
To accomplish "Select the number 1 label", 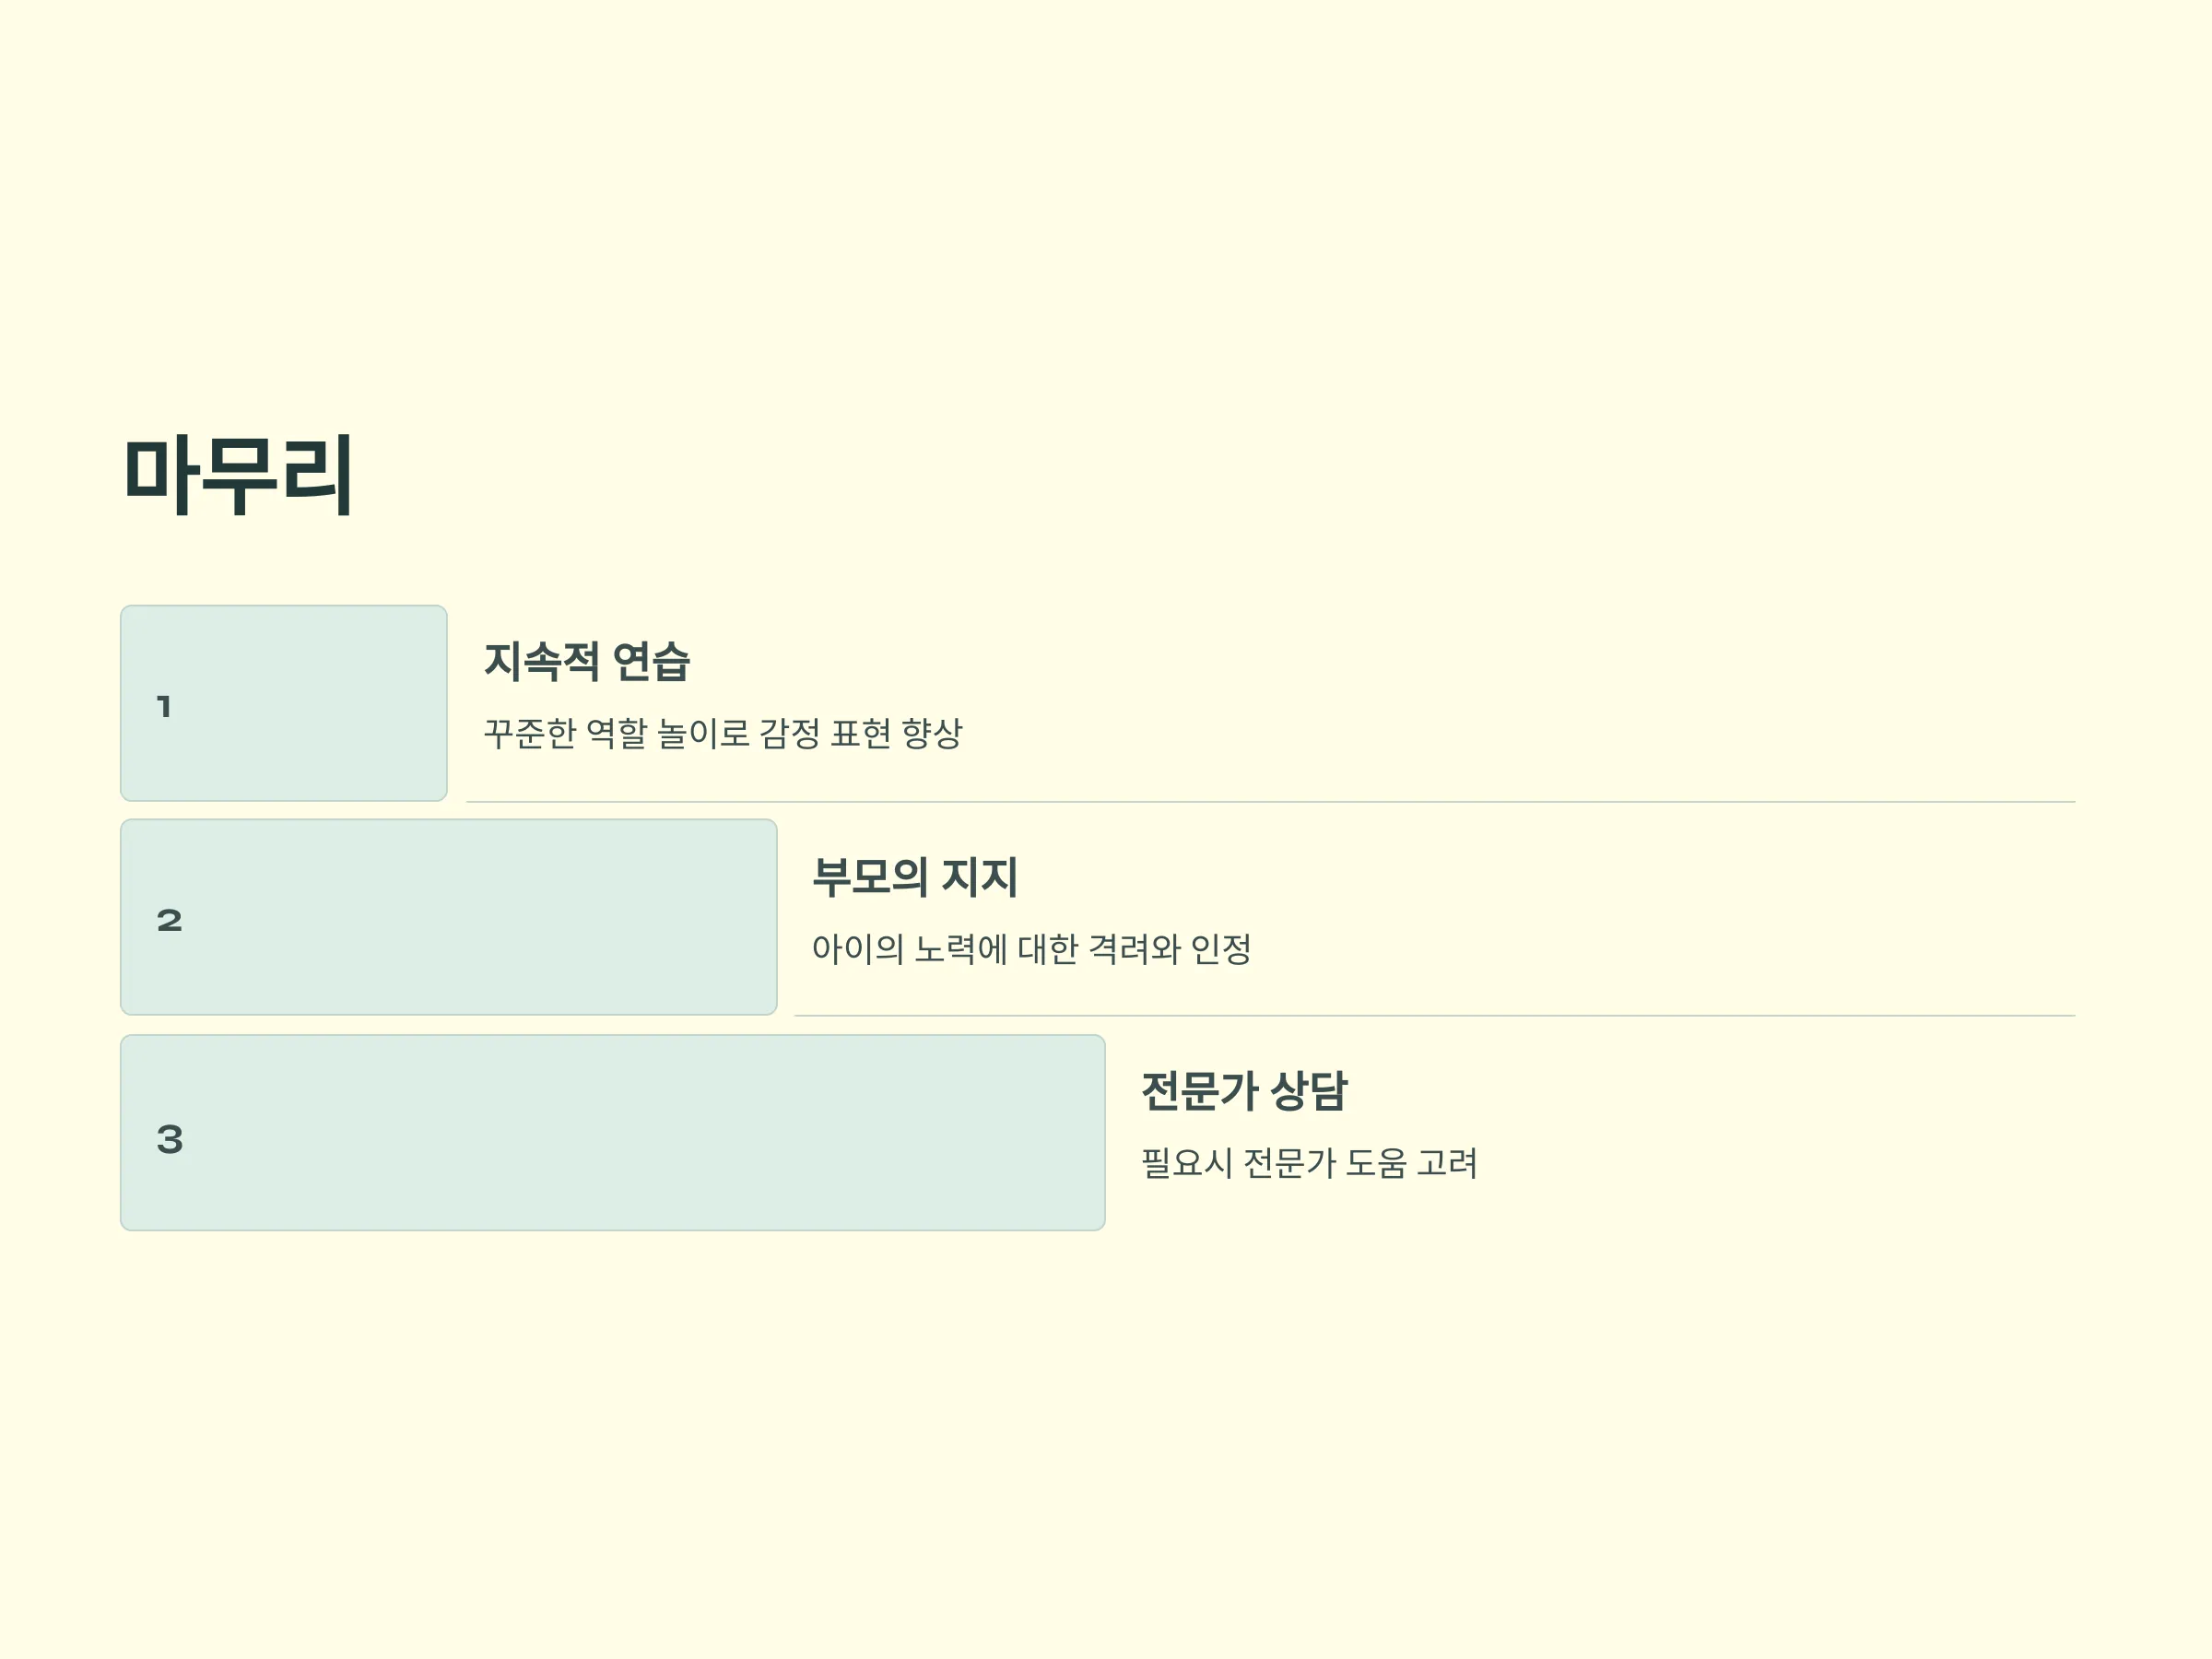I will coord(165,707).
